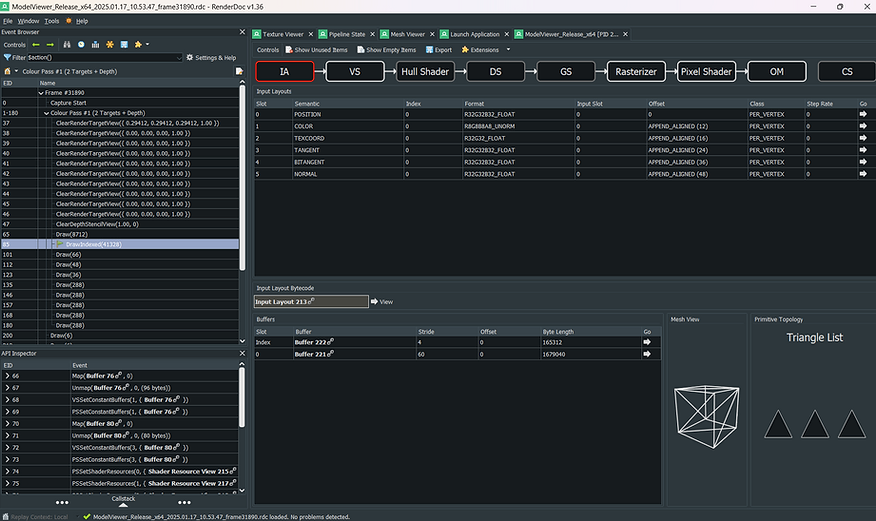Expand API Inspector row 68 VSSetConstantBuffers
The height and width of the screenshot is (521, 876).
click(x=7, y=400)
